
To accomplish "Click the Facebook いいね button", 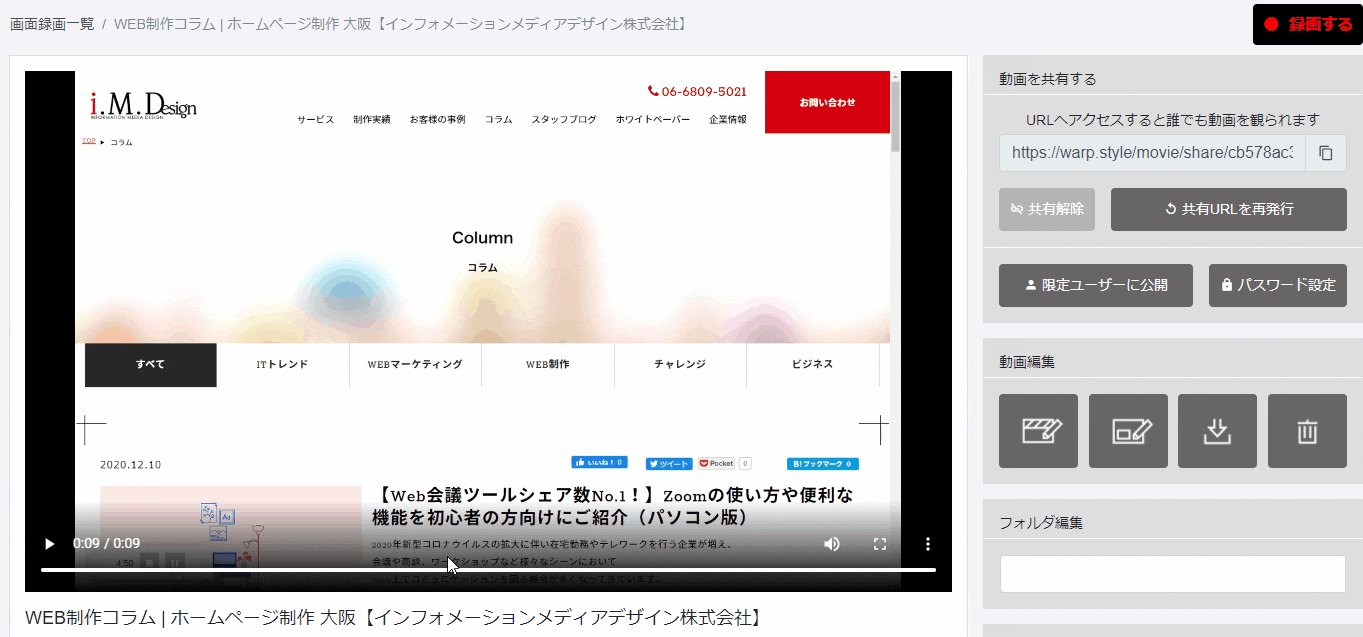I will tap(599, 463).
